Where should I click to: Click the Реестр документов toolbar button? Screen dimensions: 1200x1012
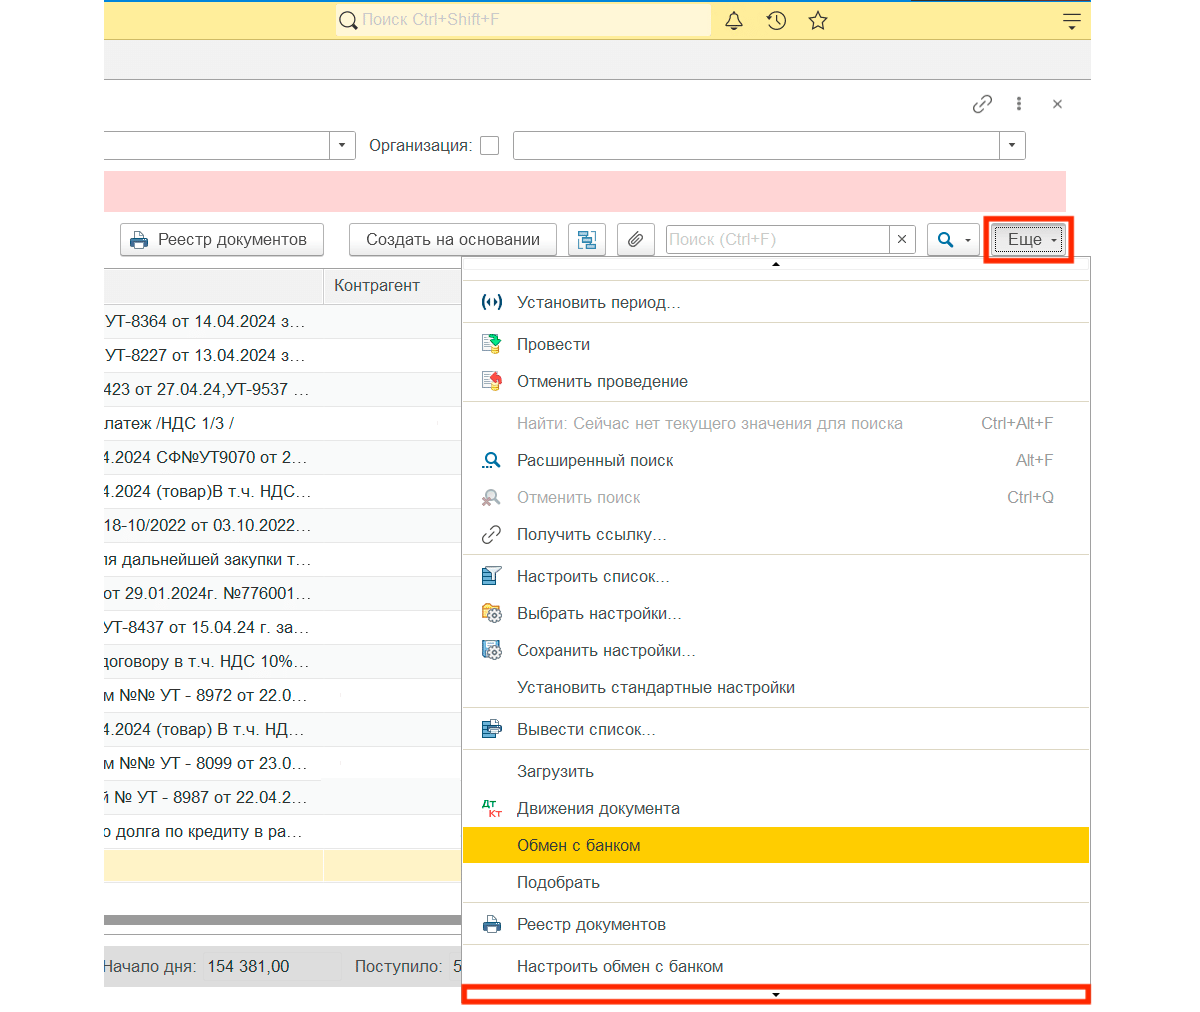coord(222,240)
